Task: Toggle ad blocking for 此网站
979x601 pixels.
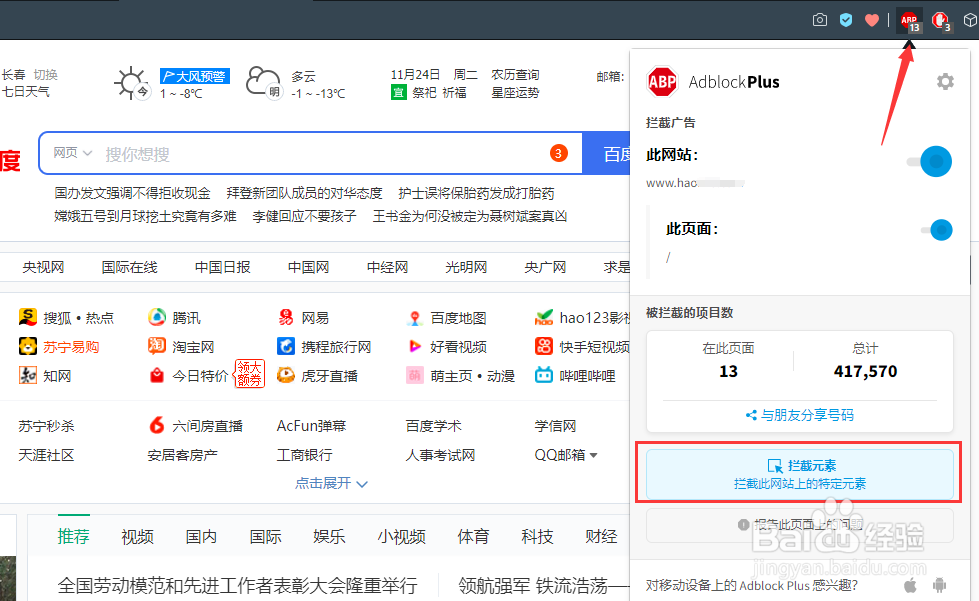Action: (x=930, y=162)
